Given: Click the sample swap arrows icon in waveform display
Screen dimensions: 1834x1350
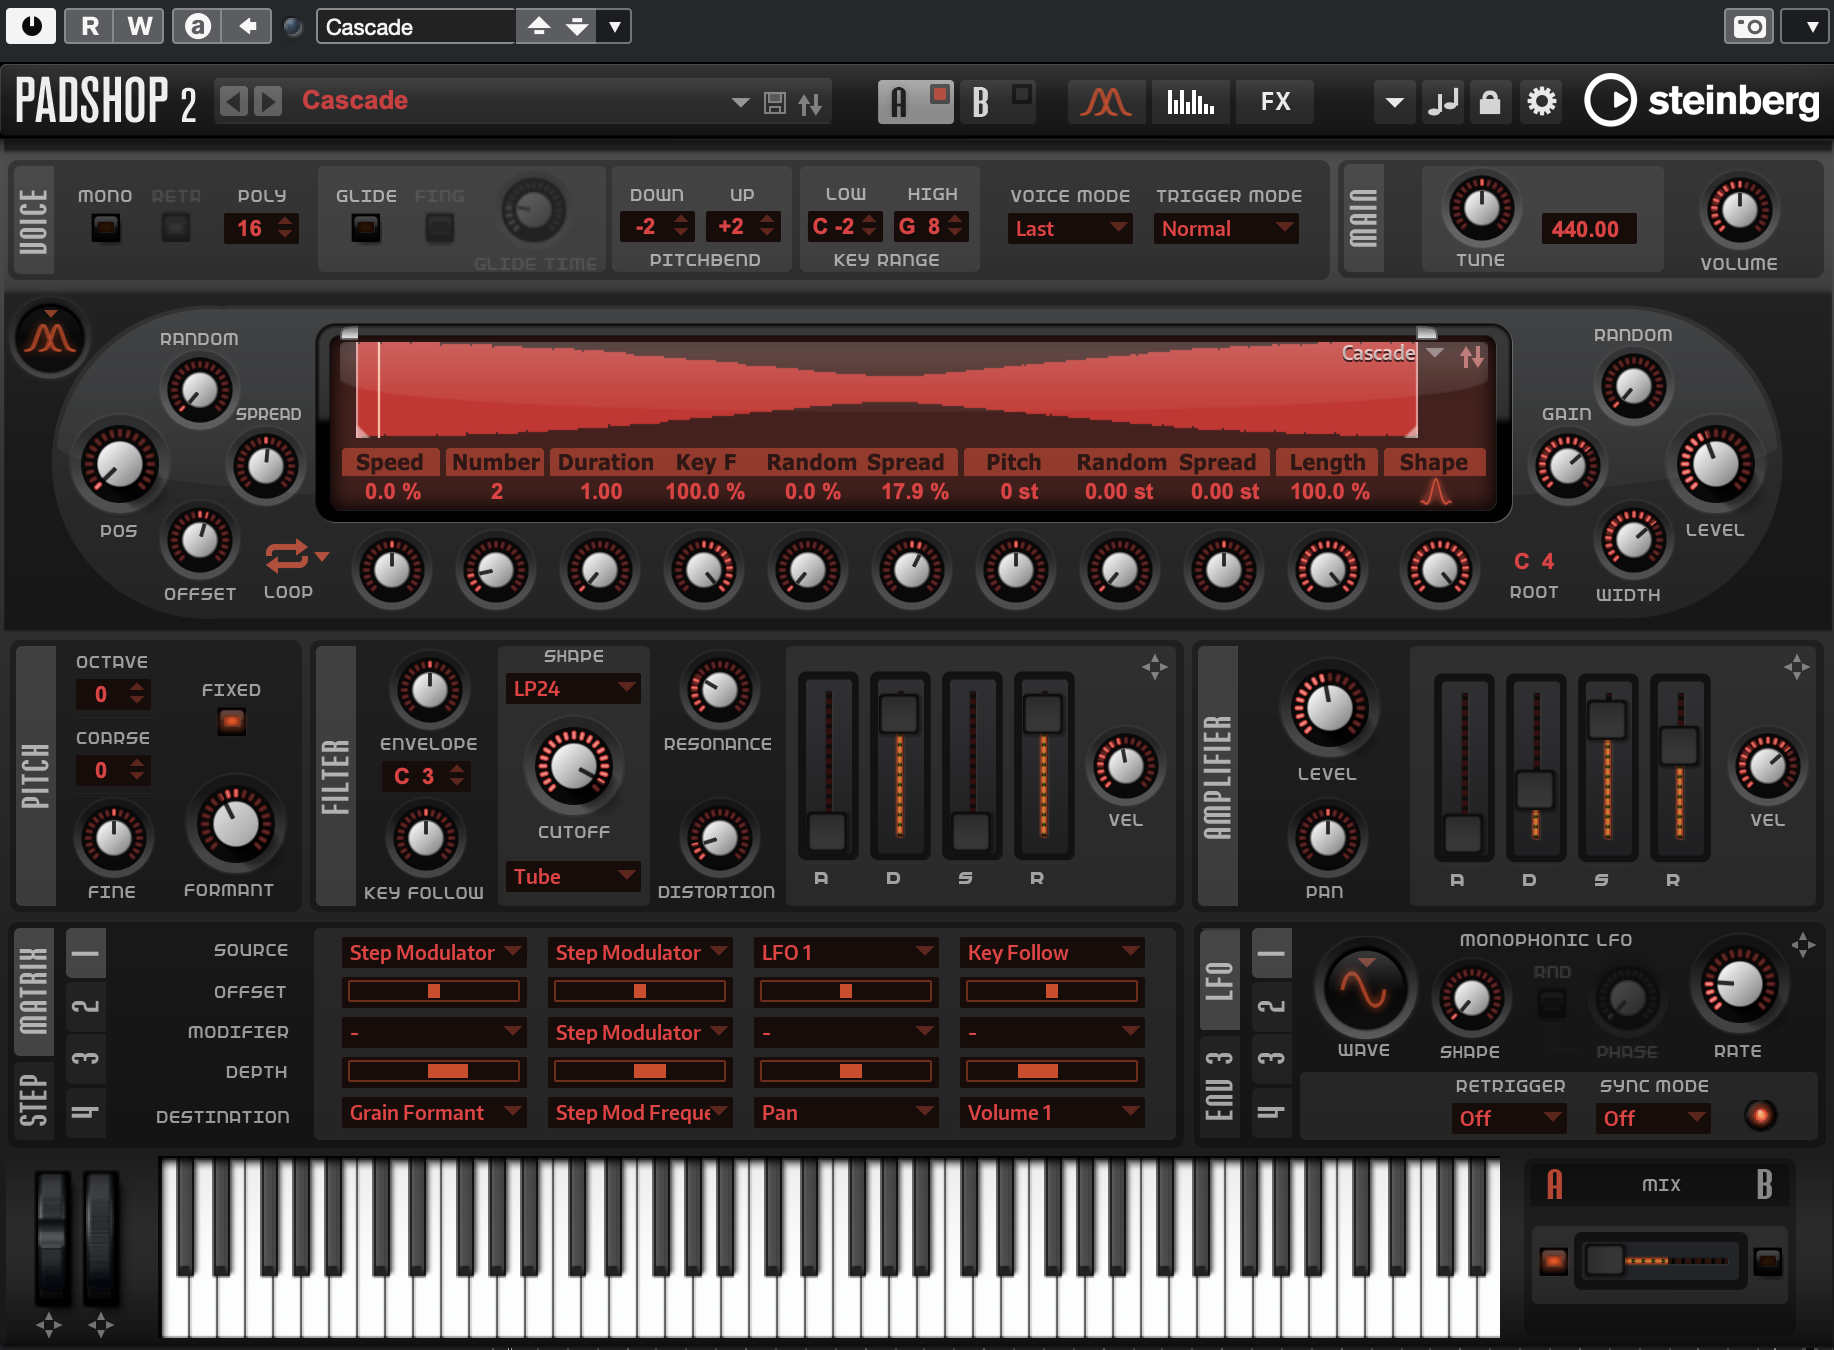Looking at the screenshot, I should tap(1472, 356).
